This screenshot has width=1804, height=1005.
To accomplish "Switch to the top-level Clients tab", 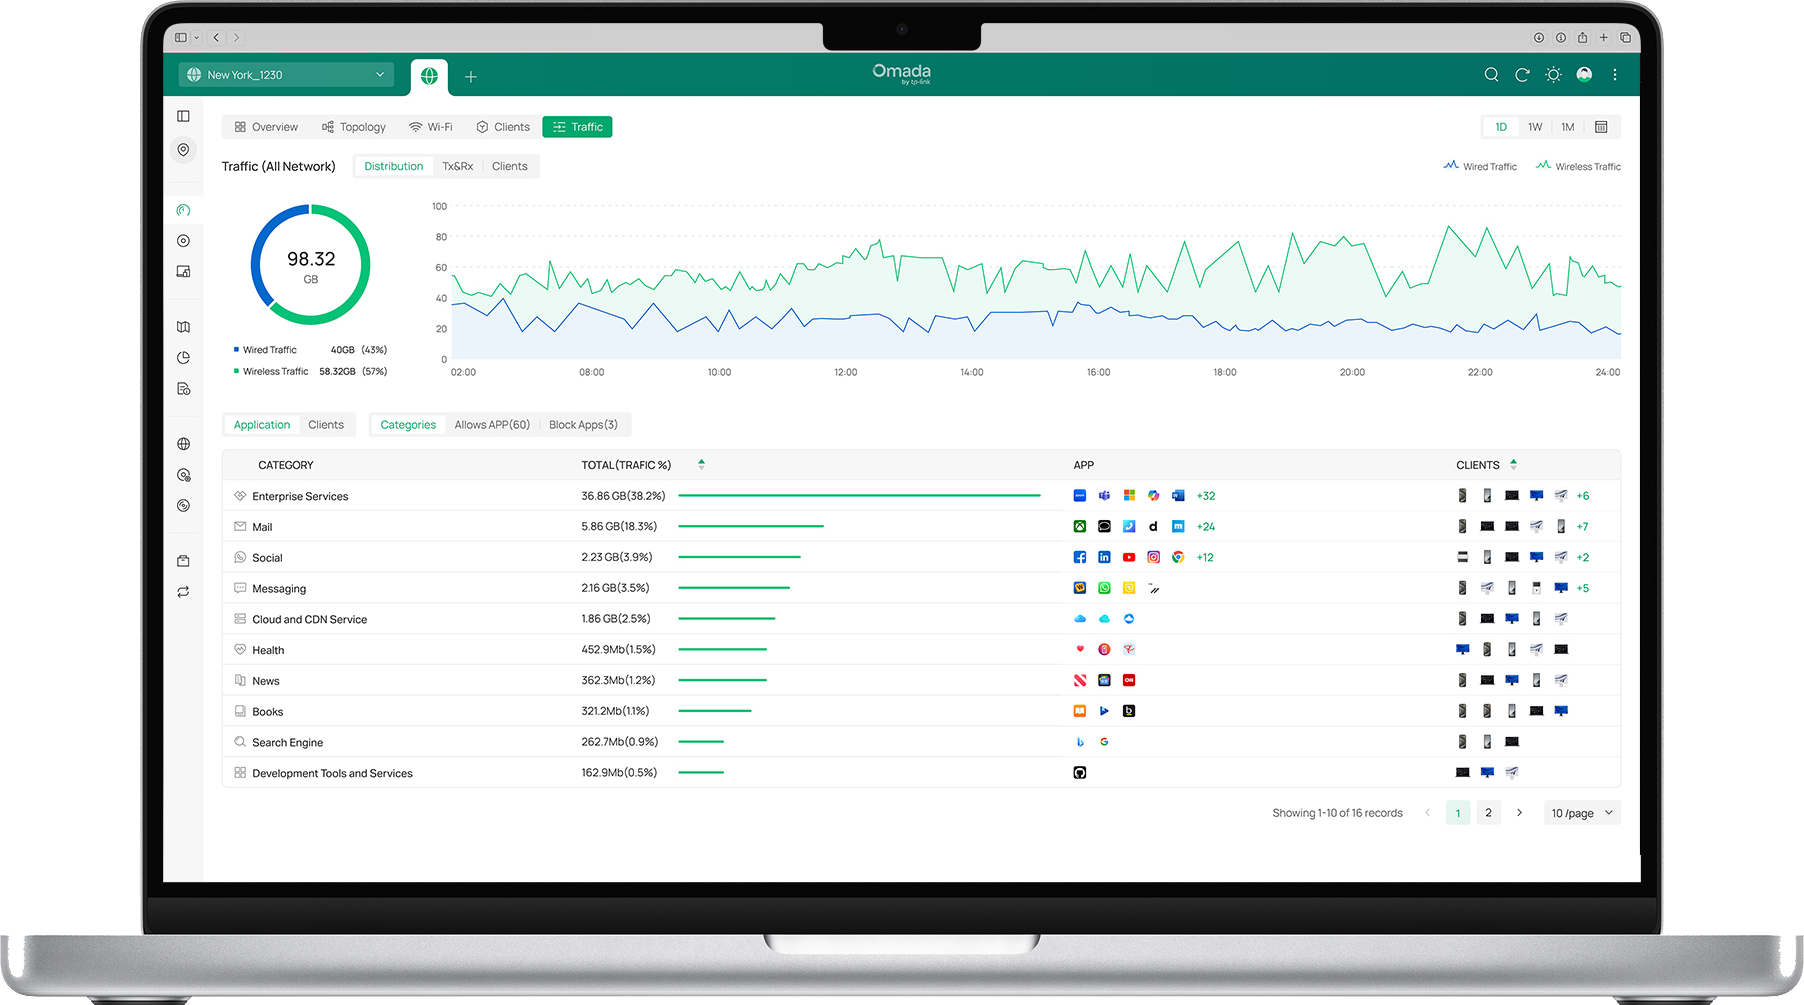I will tap(503, 127).
